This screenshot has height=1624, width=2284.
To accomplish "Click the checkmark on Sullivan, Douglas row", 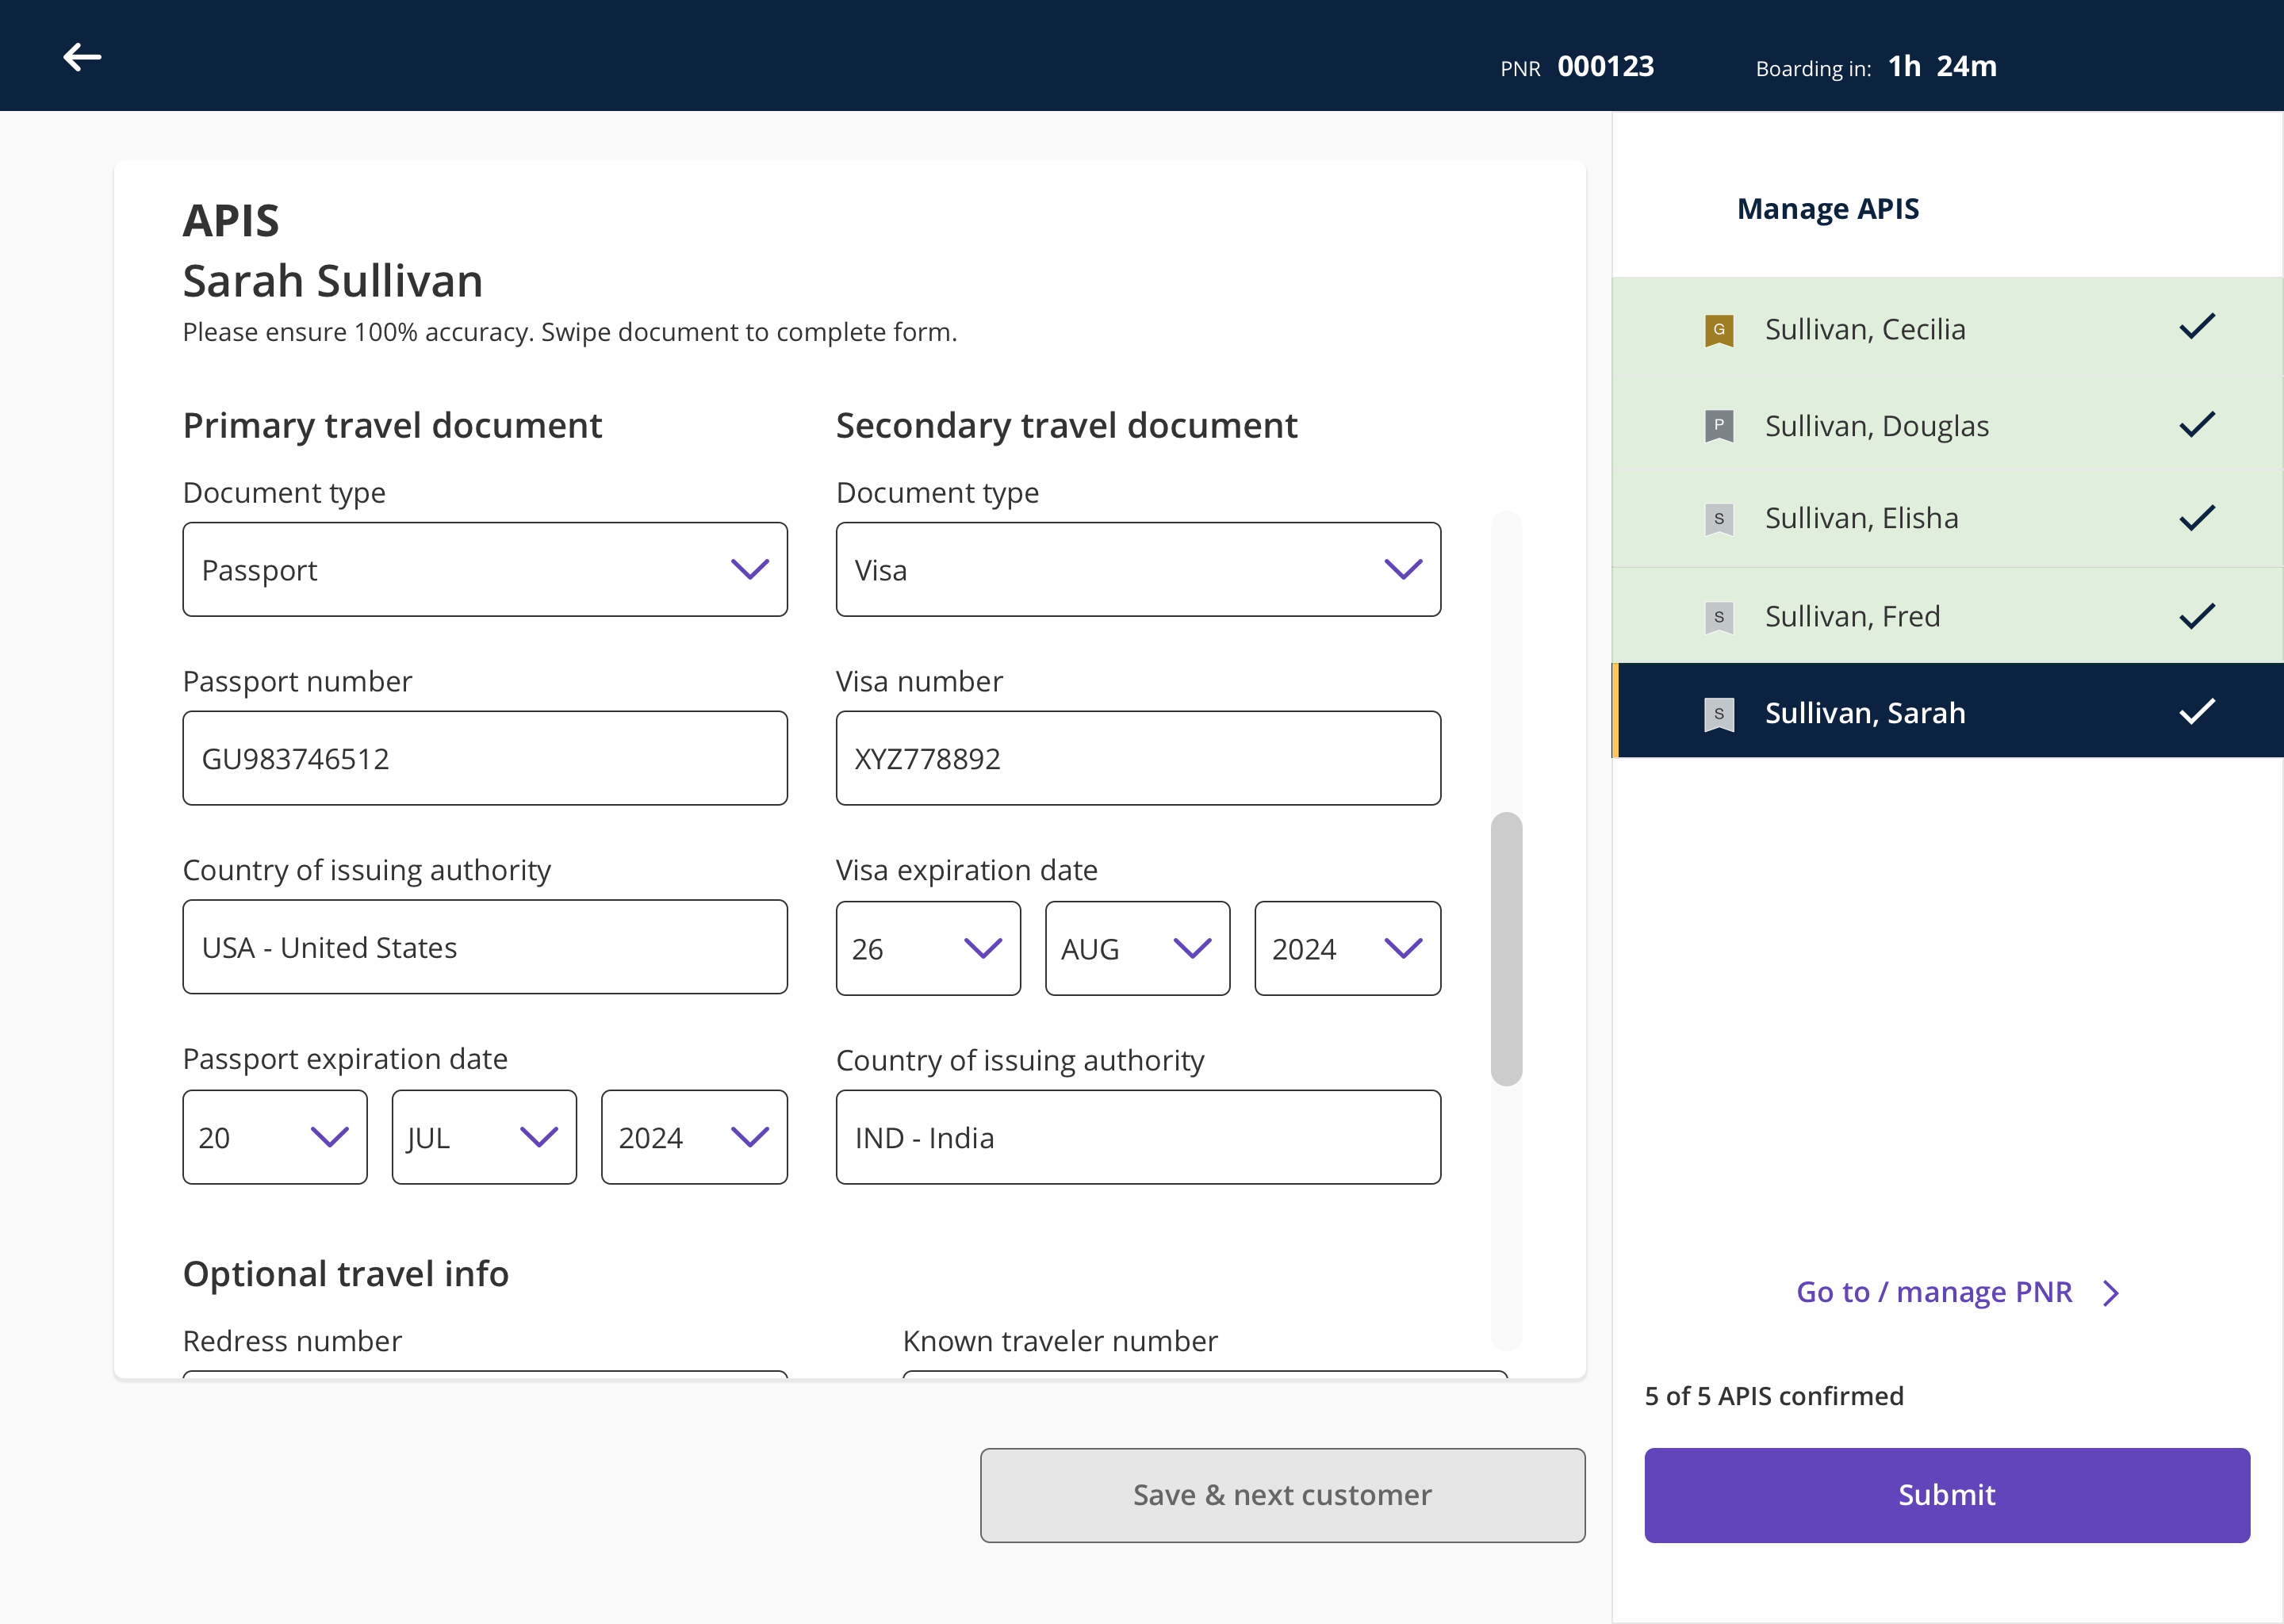I will (x=2197, y=424).
